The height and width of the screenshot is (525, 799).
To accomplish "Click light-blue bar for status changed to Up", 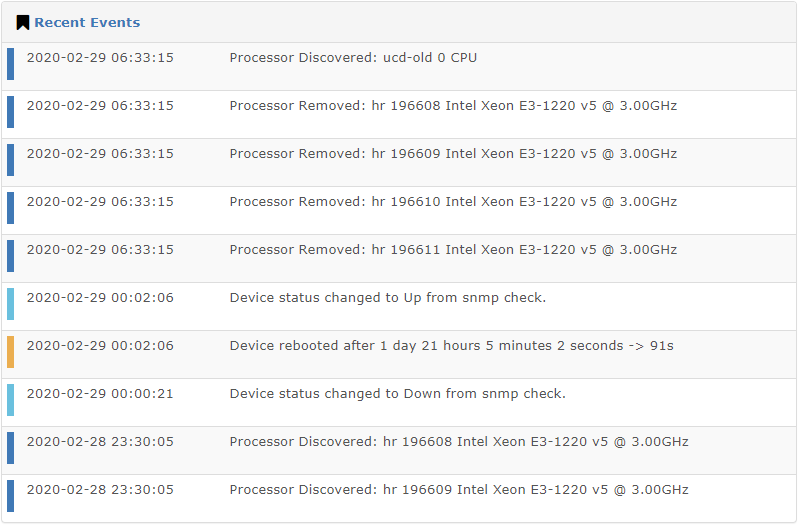I will 10,304.
